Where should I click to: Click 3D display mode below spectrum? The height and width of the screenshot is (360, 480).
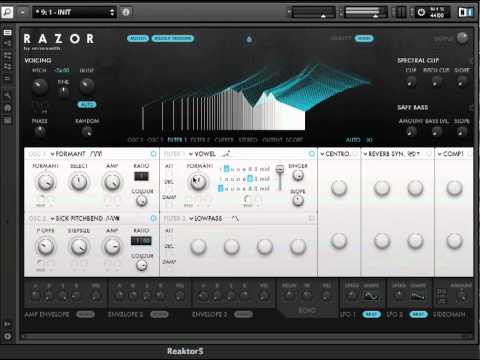tap(369, 140)
